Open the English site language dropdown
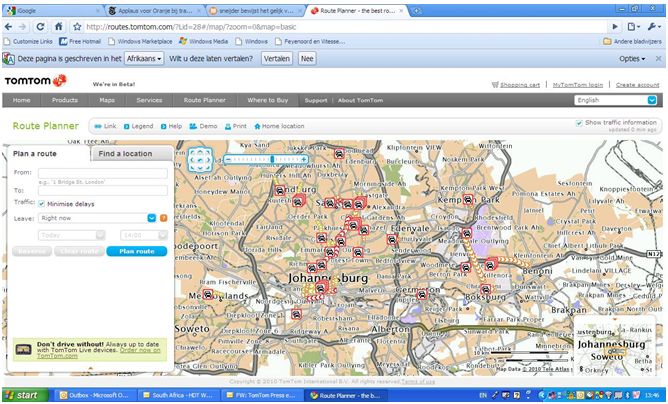668x404 pixels. point(615,100)
